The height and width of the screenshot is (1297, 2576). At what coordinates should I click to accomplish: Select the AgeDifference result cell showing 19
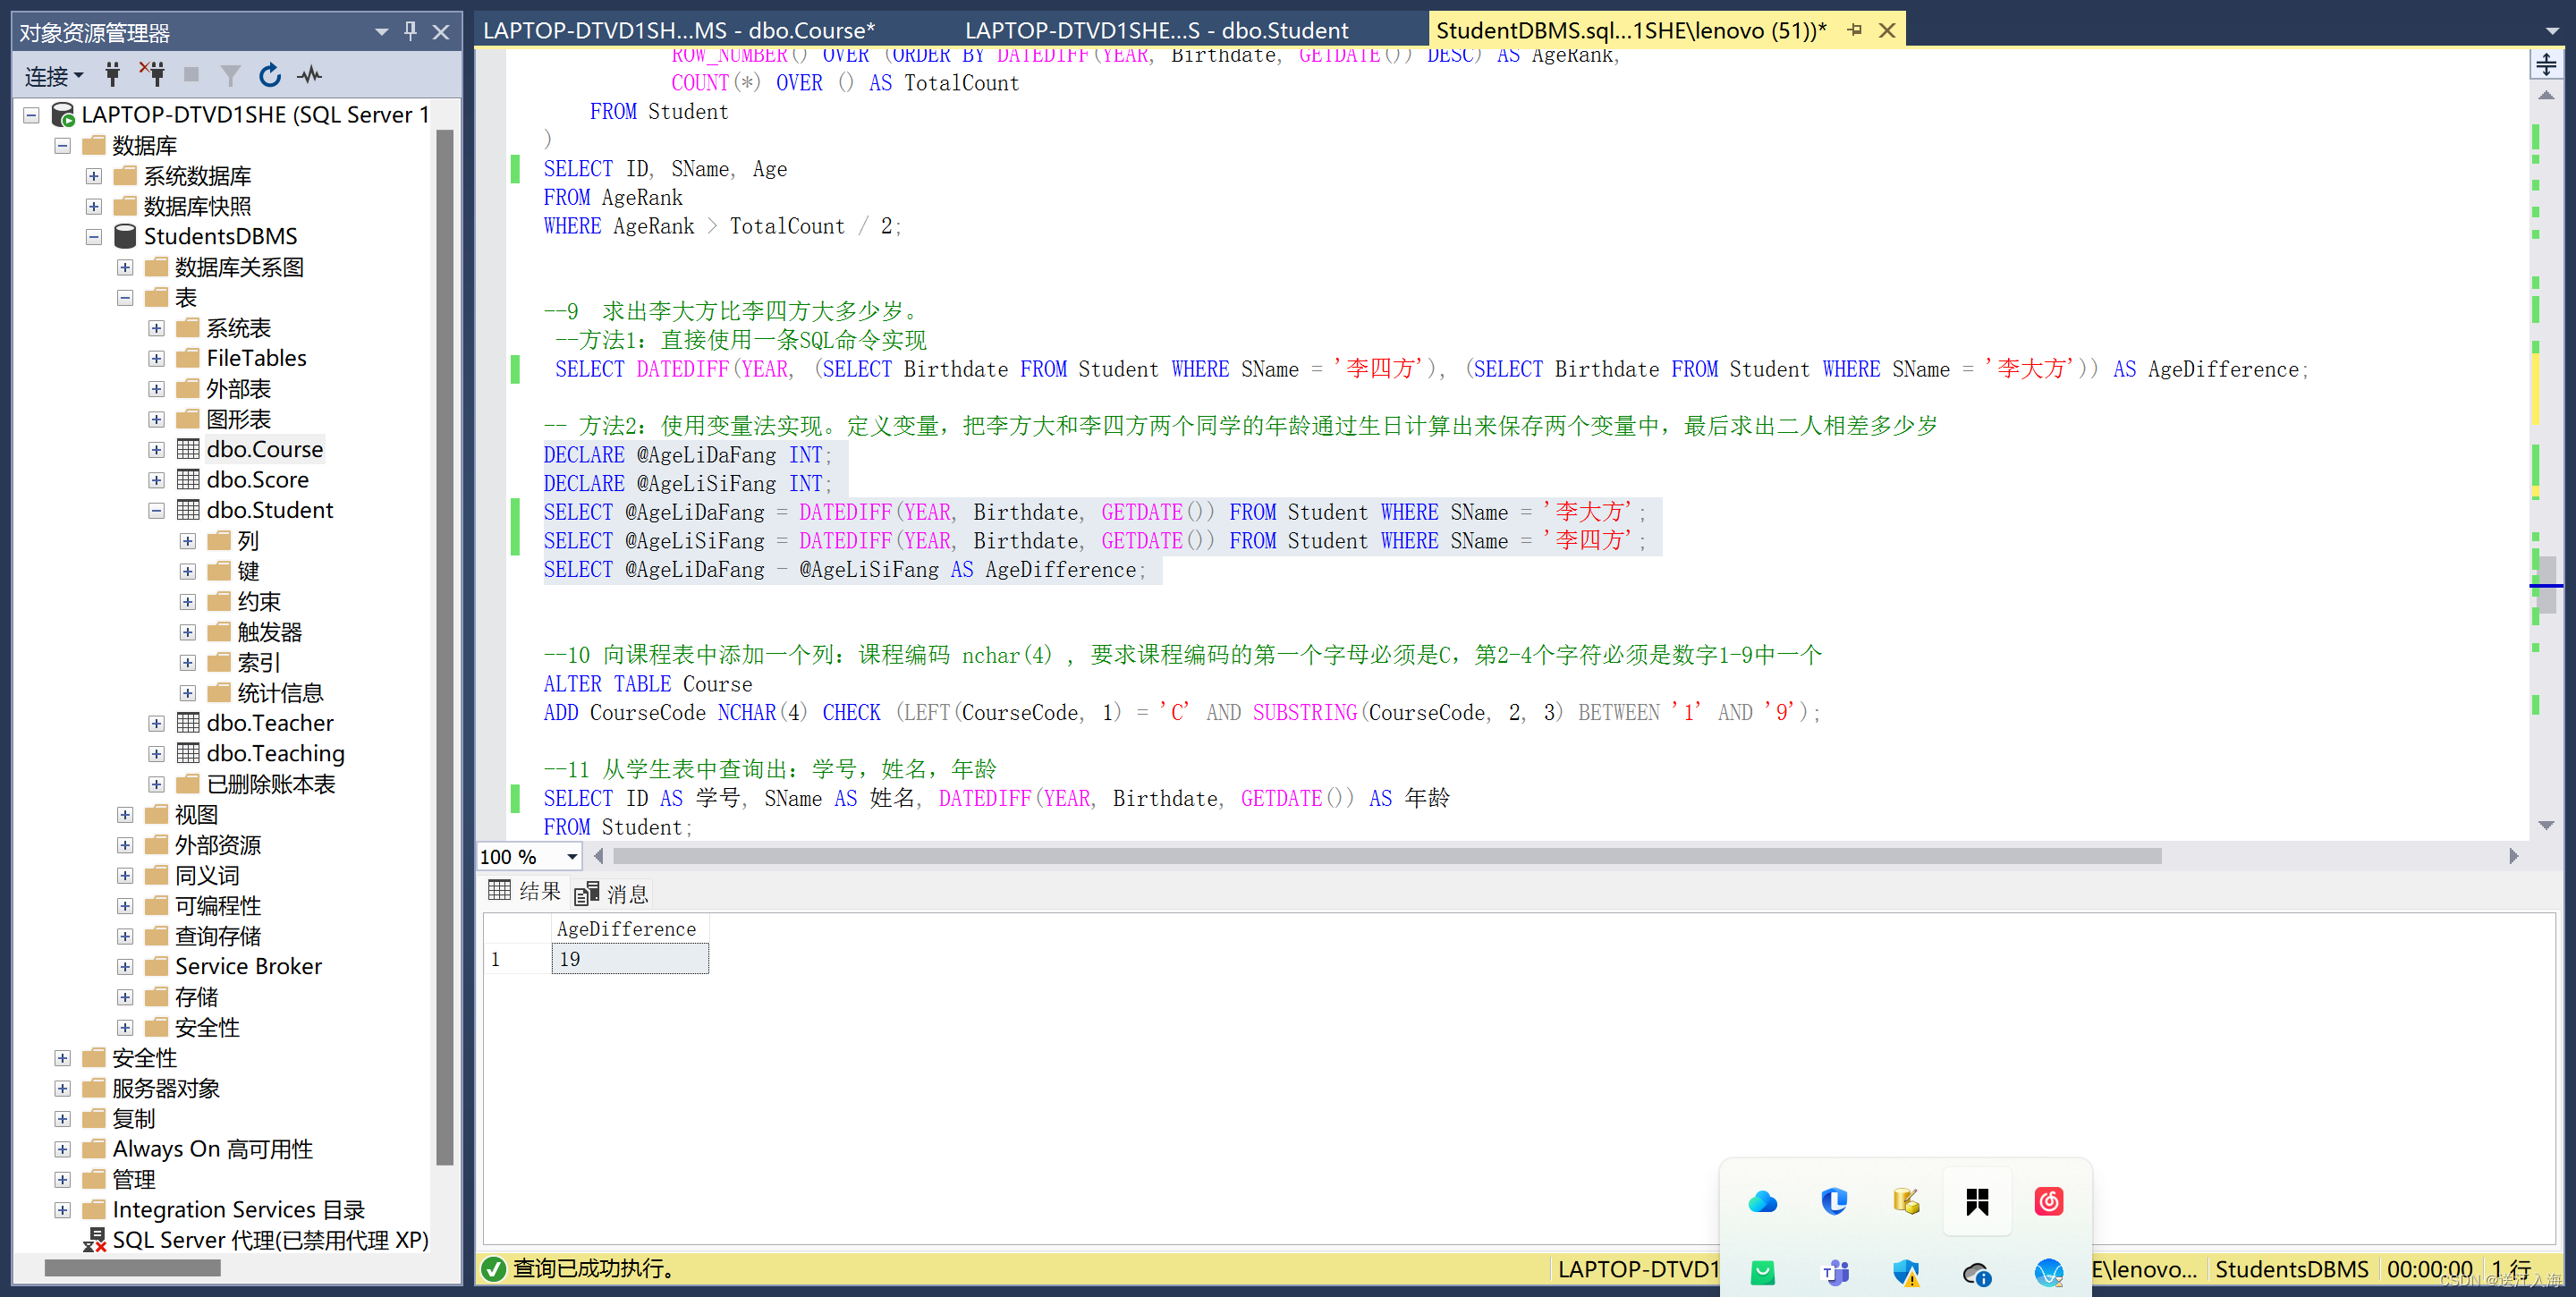[629, 958]
